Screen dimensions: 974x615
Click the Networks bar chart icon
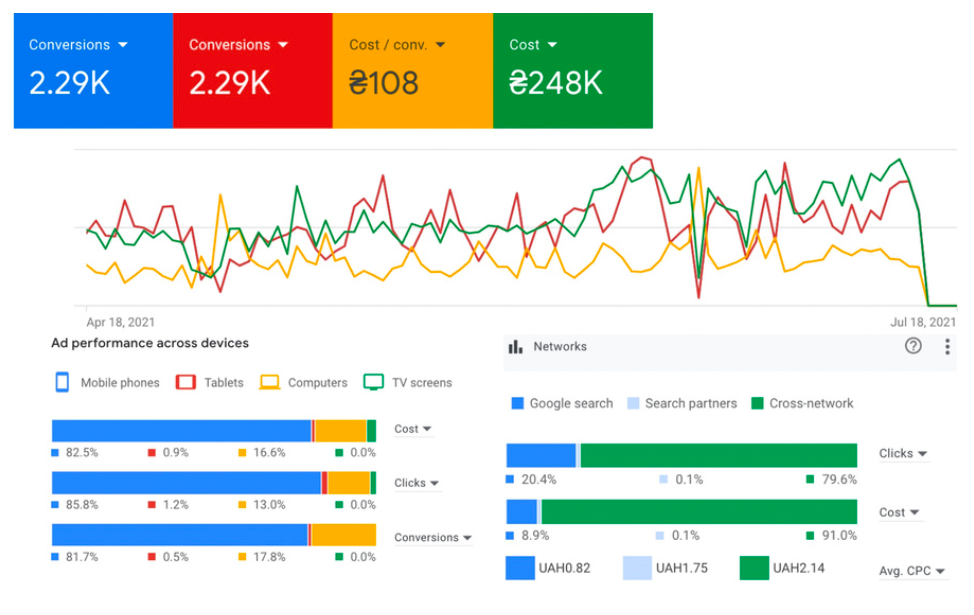tap(516, 346)
